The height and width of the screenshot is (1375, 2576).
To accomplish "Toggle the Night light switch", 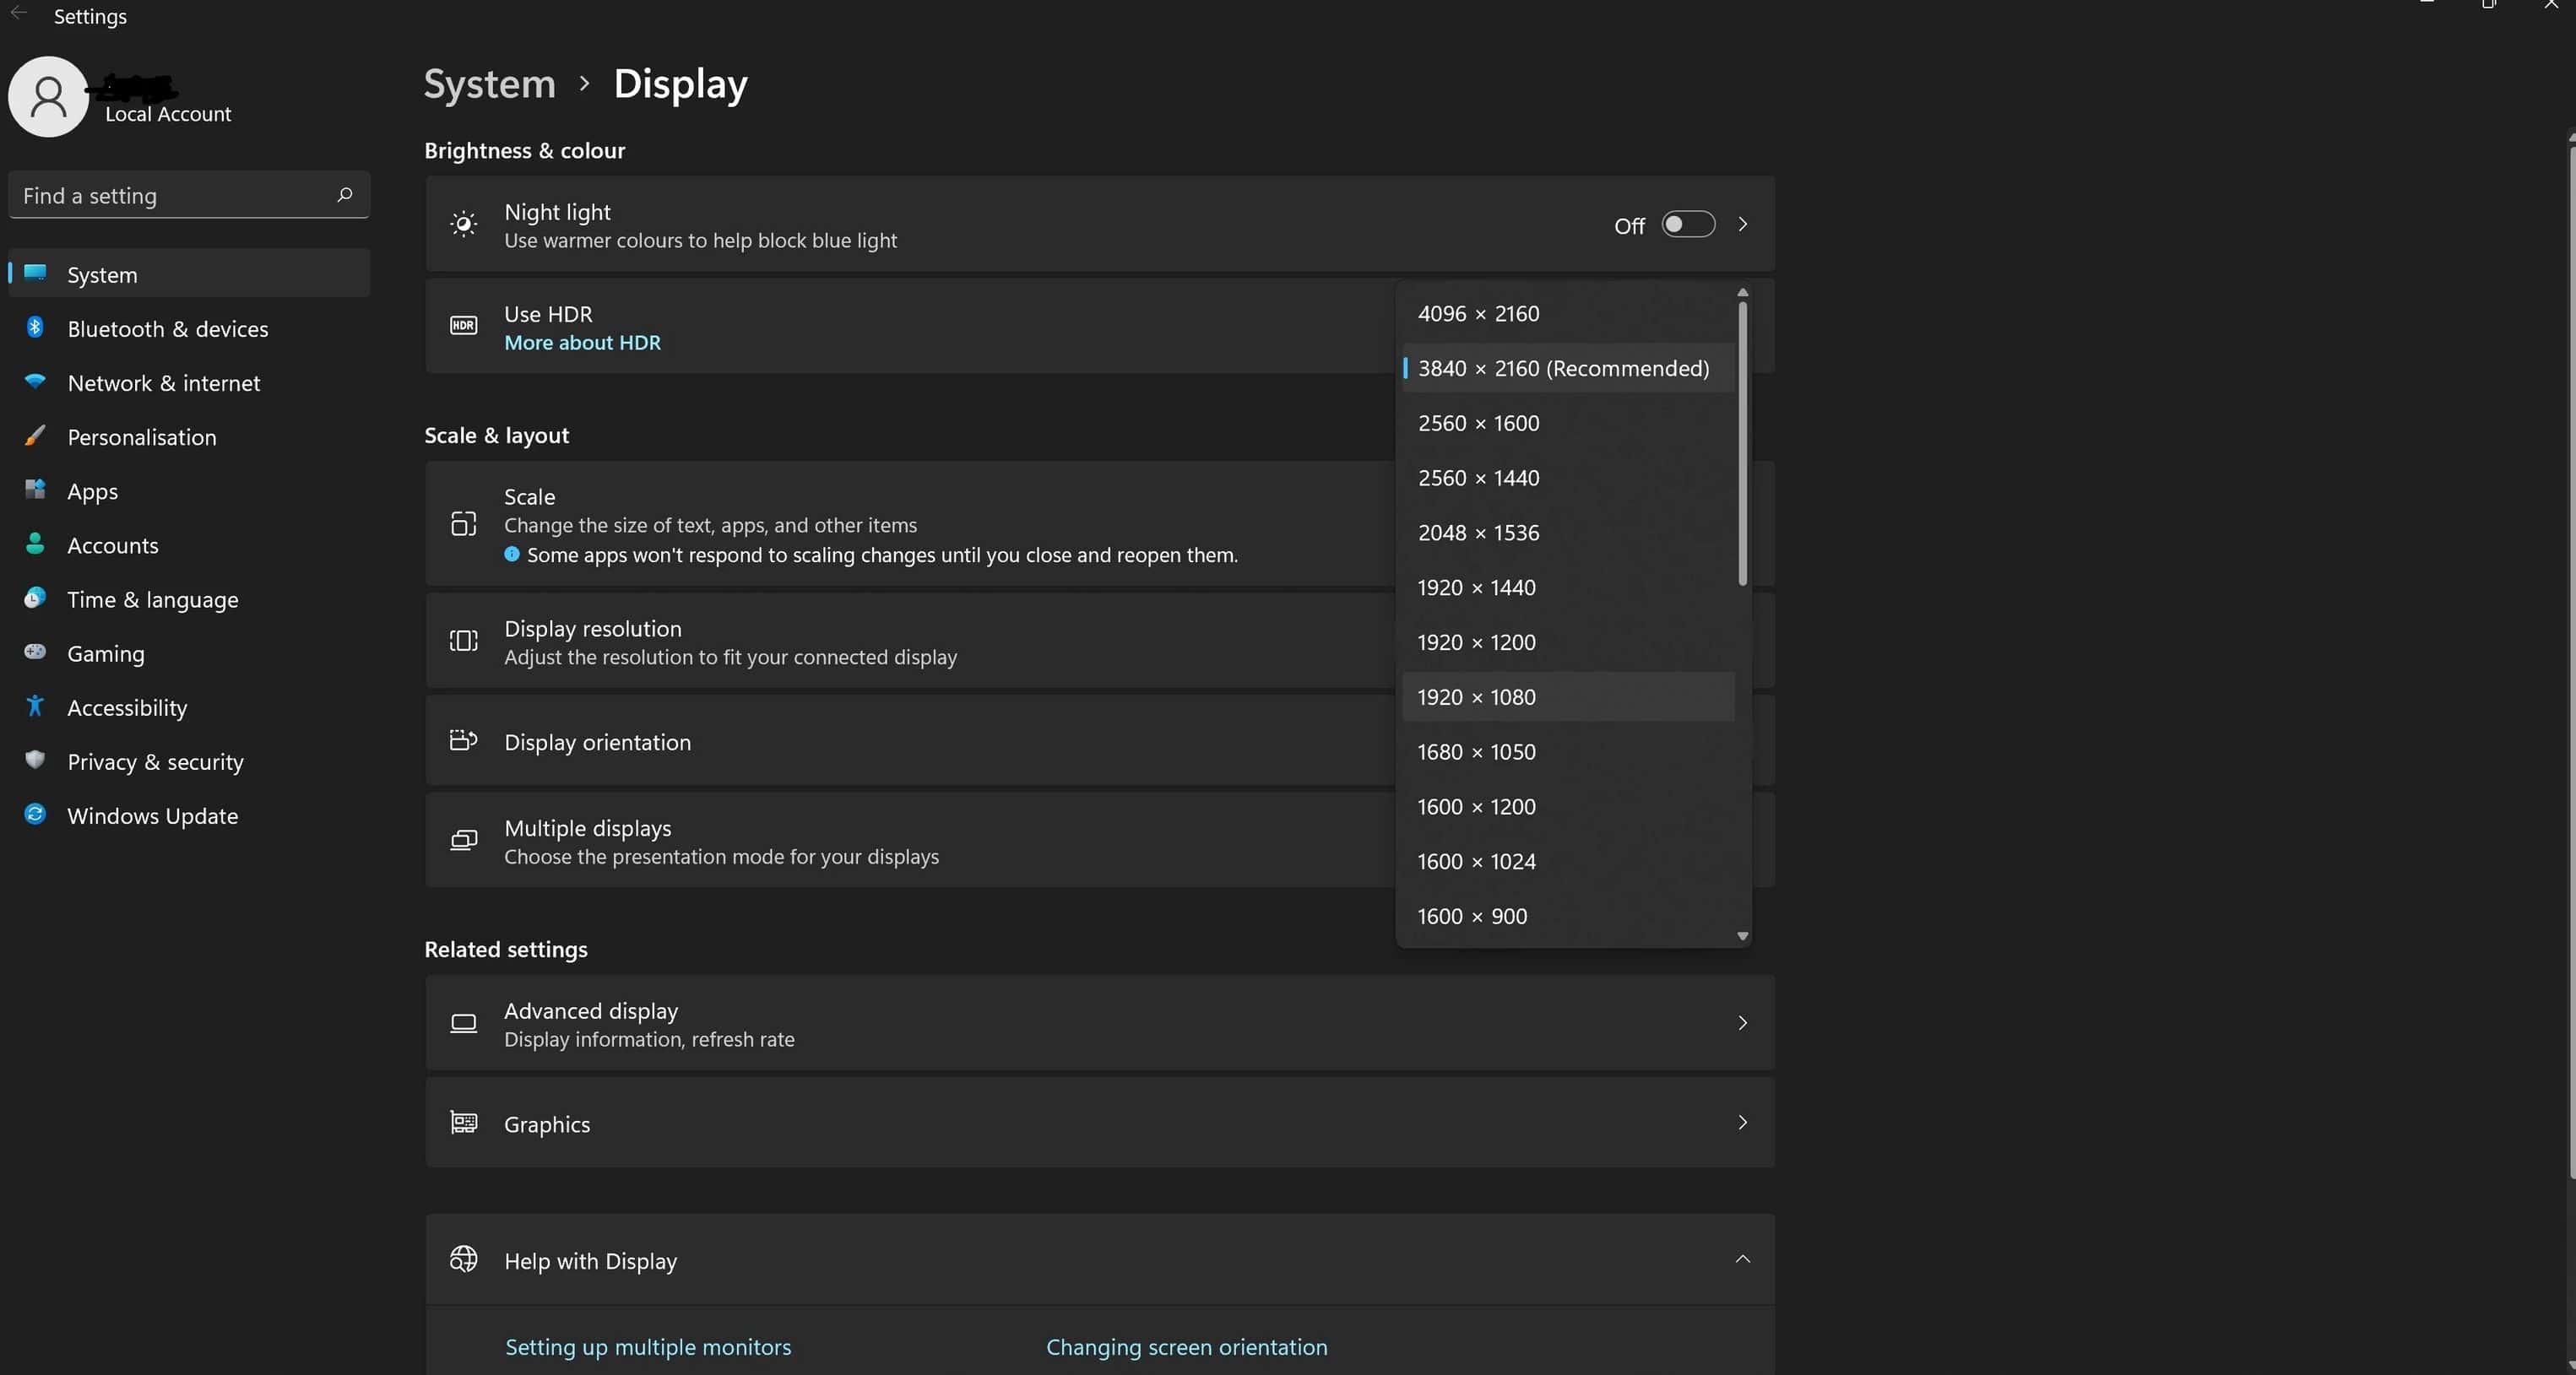I will click(1687, 225).
